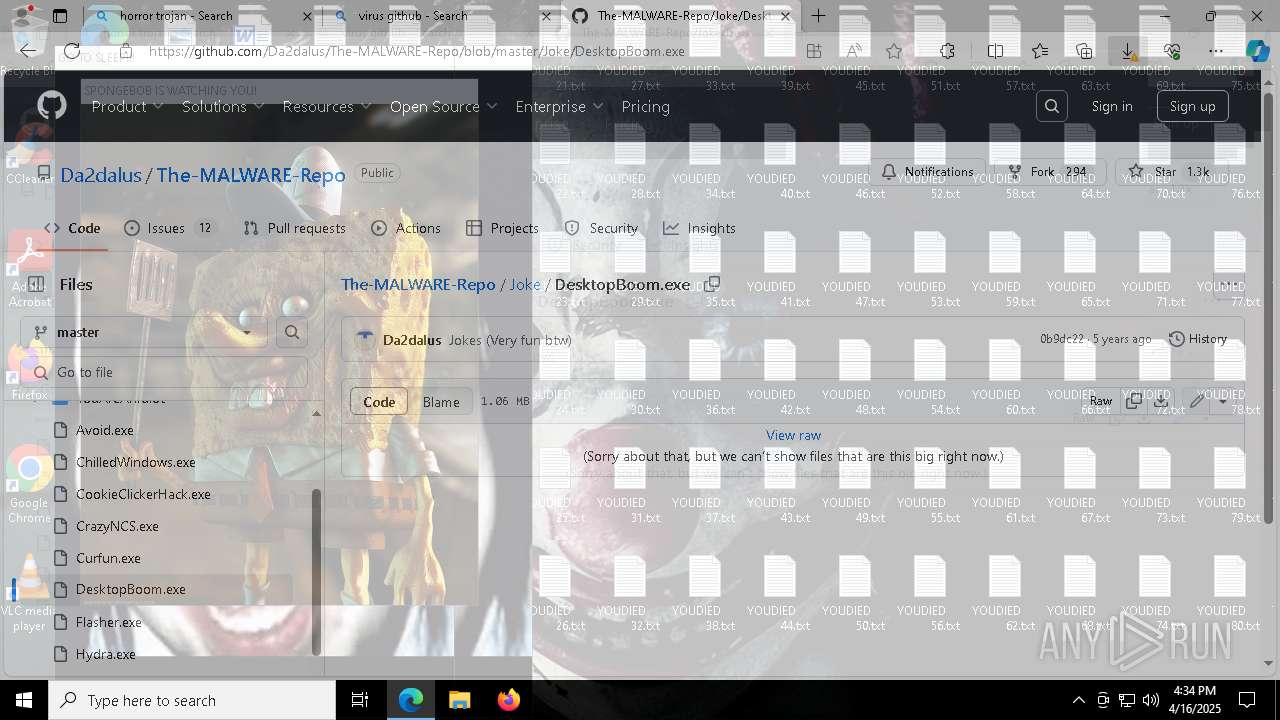
Task: Select Hydra.exe in file tree
Action: (106, 654)
